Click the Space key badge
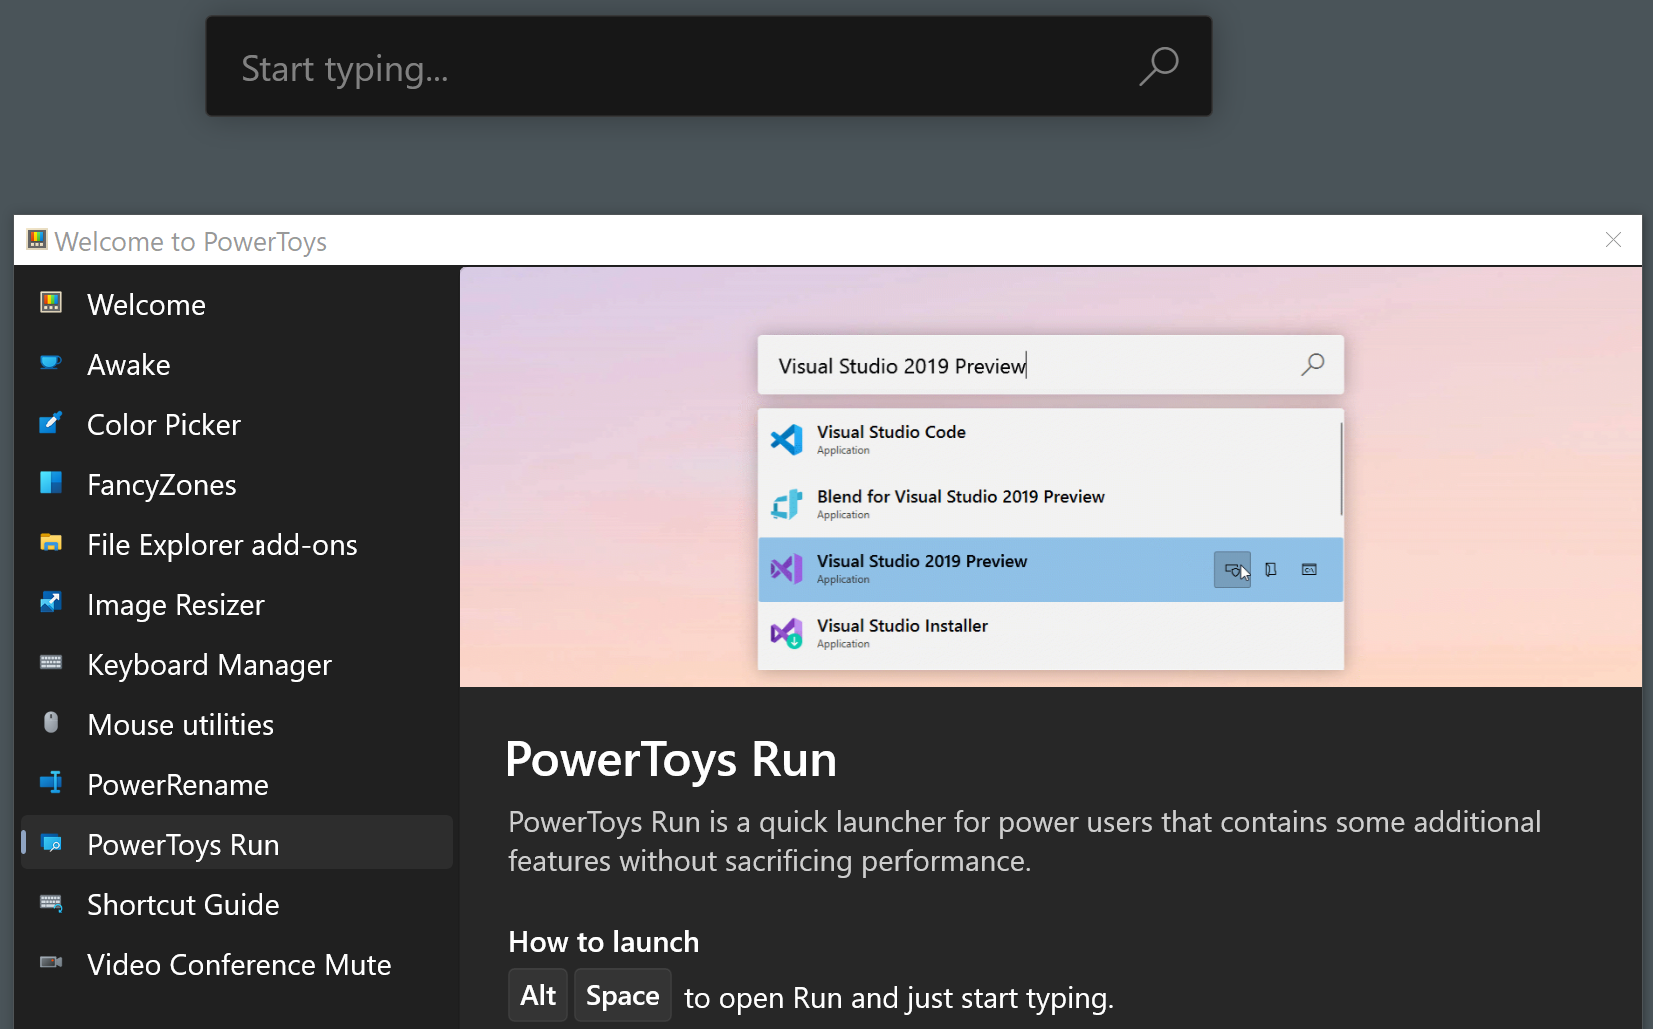The height and width of the screenshot is (1029, 1653). point(622,995)
